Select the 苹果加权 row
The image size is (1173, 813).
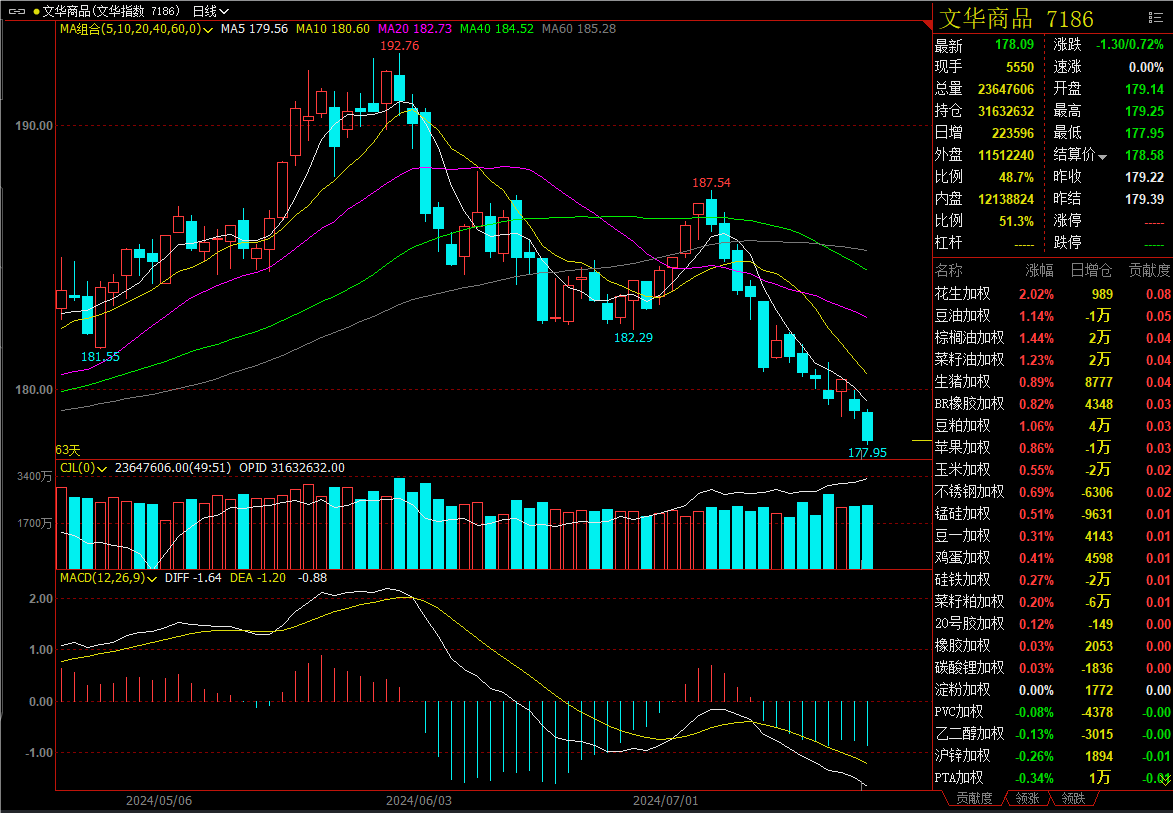click(x=1053, y=448)
